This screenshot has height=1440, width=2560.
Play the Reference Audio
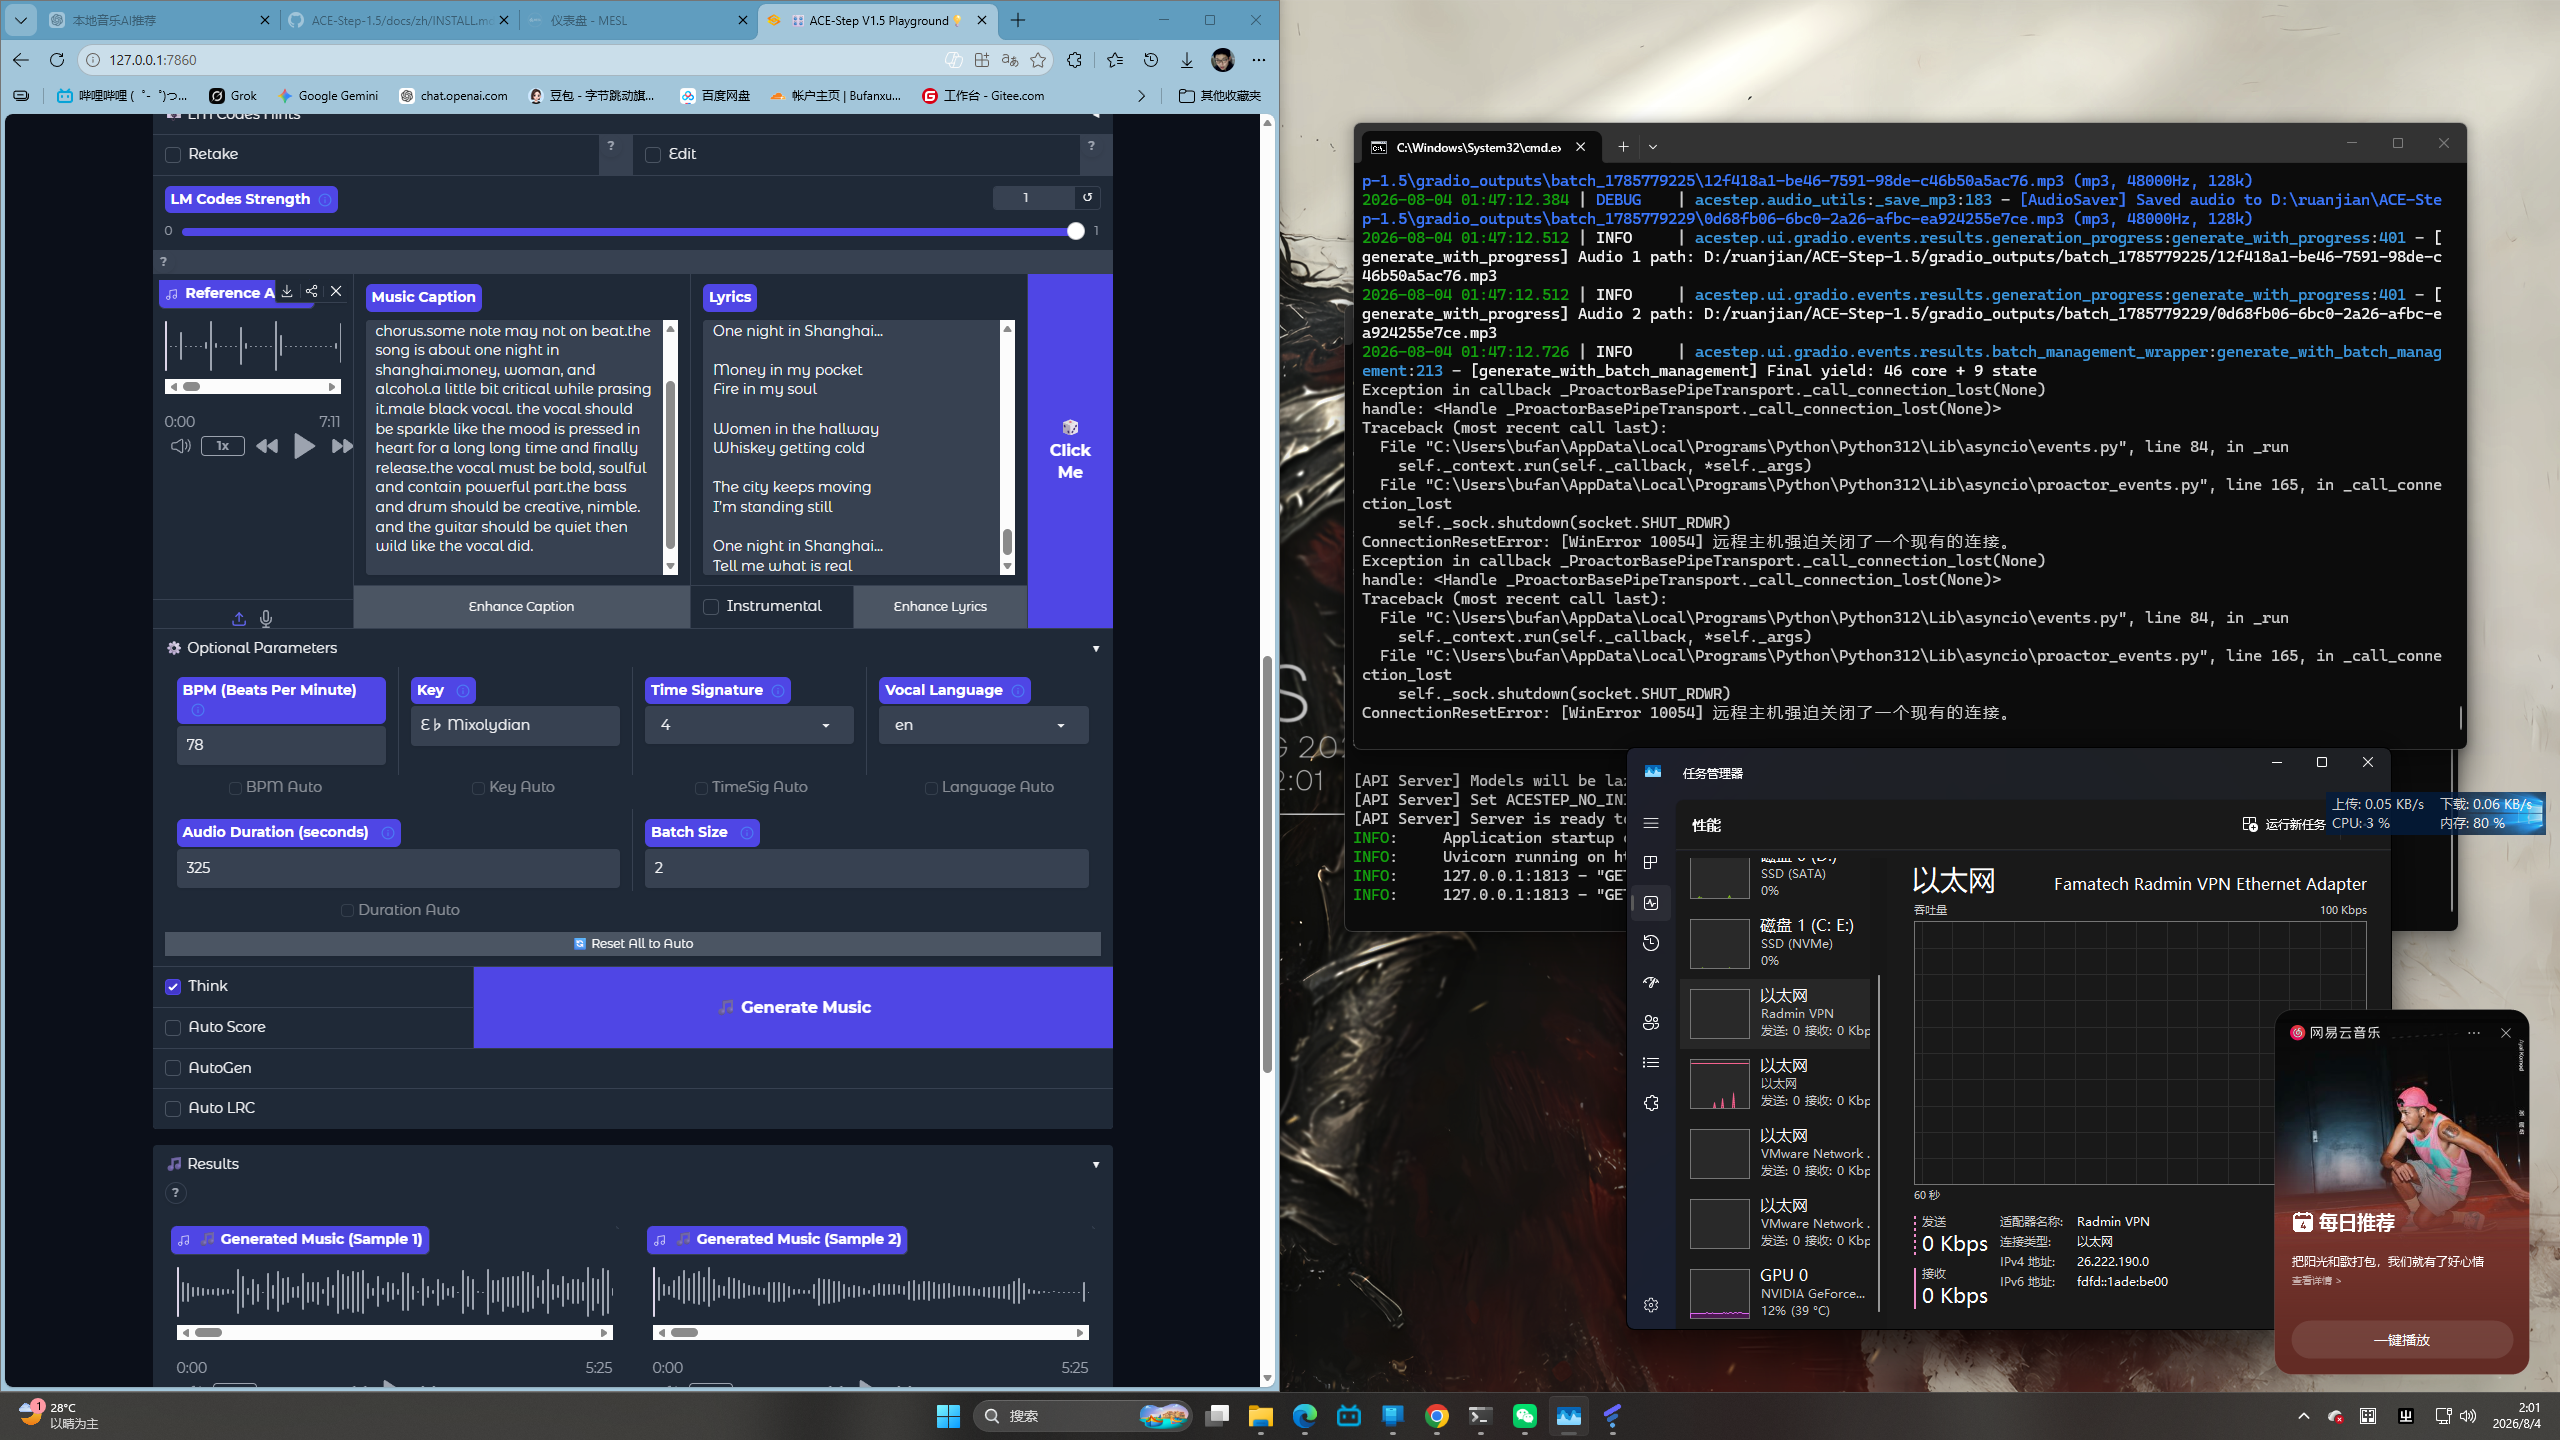(x=304, y=446)
